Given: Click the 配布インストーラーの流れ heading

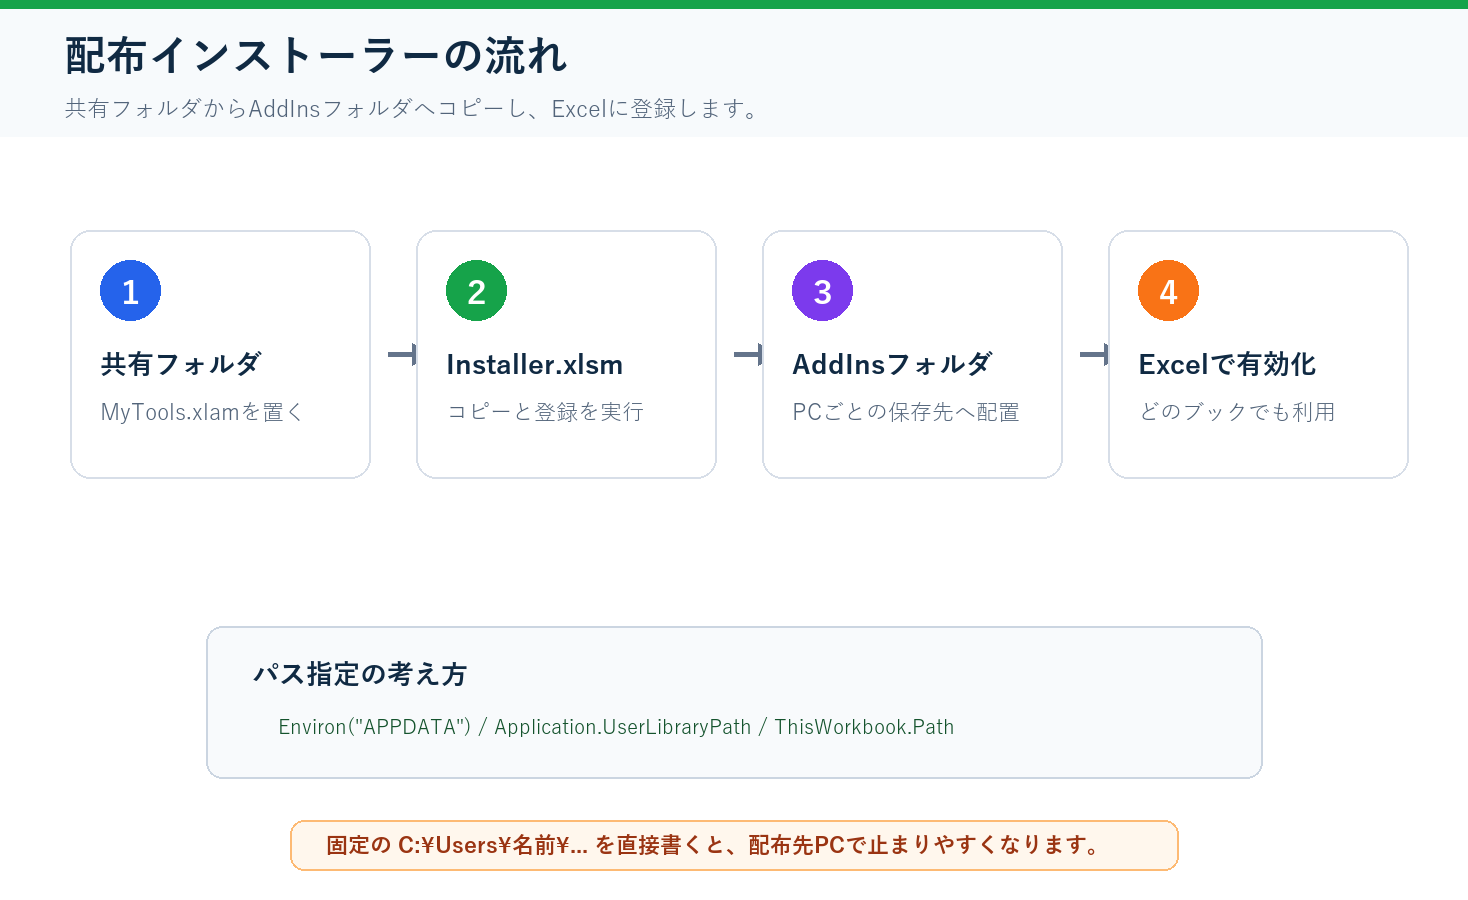Looking at the screenshot, I should tap(316, 56).
